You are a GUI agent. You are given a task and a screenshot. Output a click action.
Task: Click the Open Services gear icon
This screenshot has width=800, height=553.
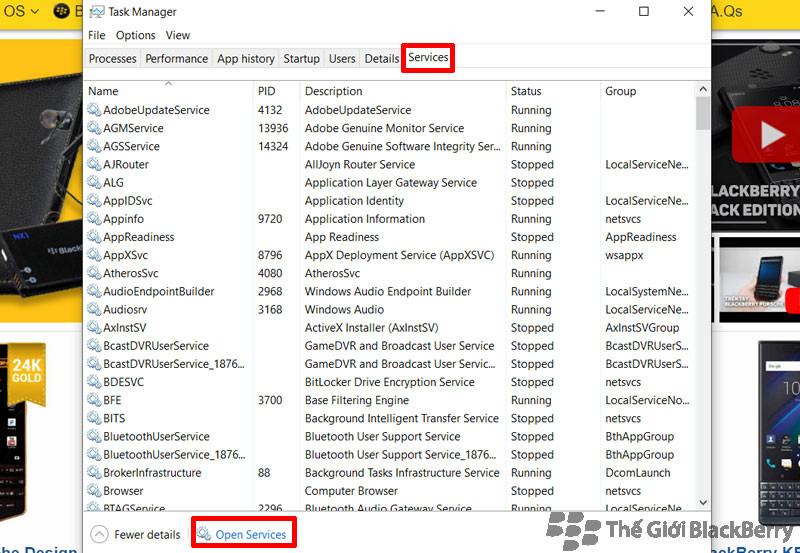tap(204, 534)
